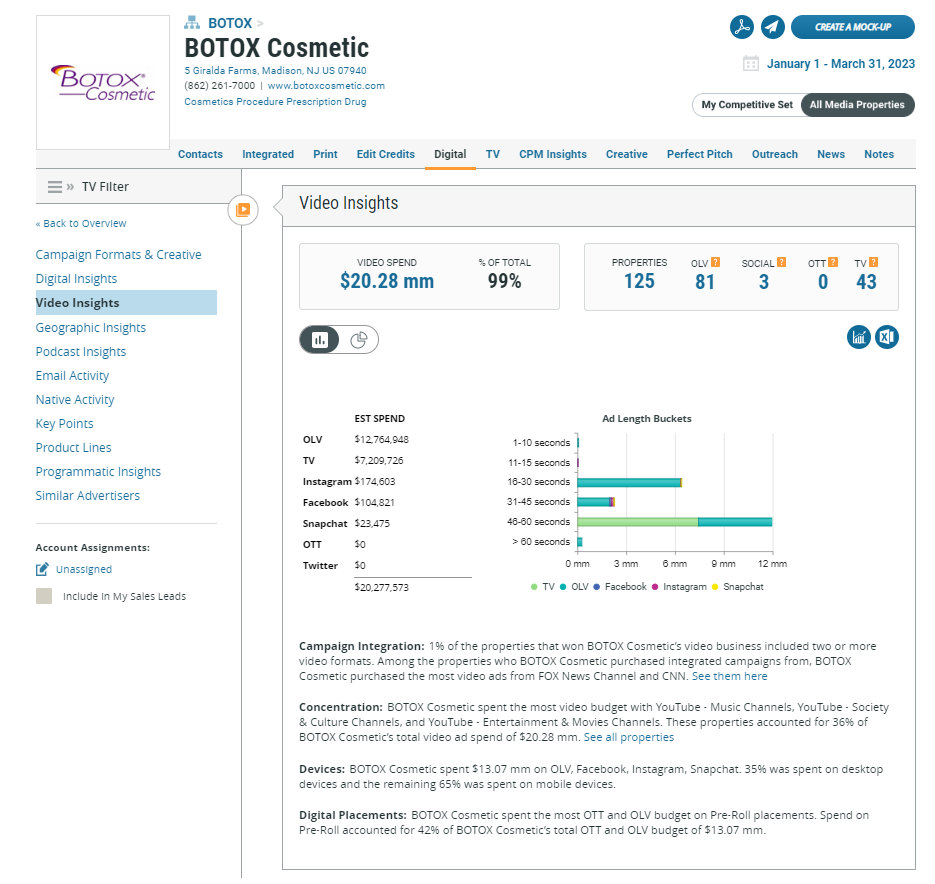Click the hamburger TV Filter menu icon
Screen dimensions: 935x884
(55, 187)
